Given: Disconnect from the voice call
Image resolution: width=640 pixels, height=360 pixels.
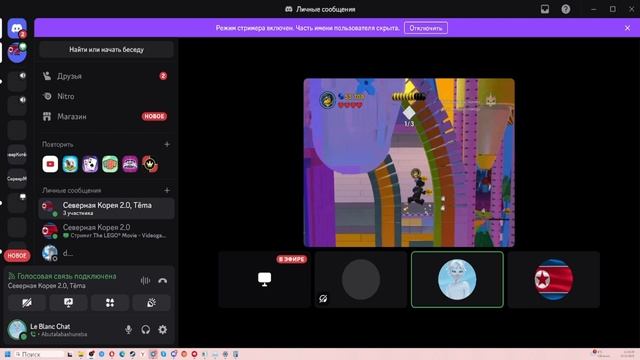Looking at the screenshot, I should tap(162, 281).
